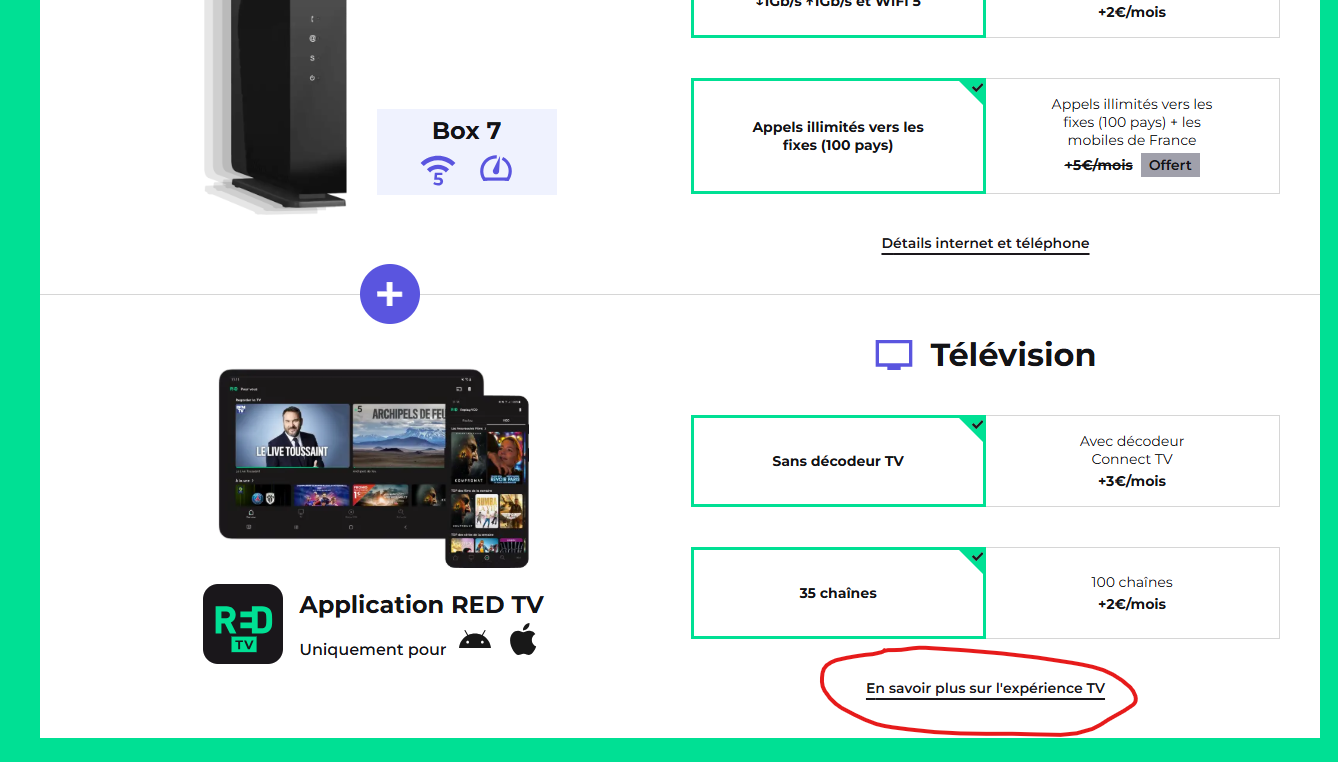This screenshot has width=1338, height=762.
Task: Select Appels illimités vers les fixes option
Action: click(838, 136)
